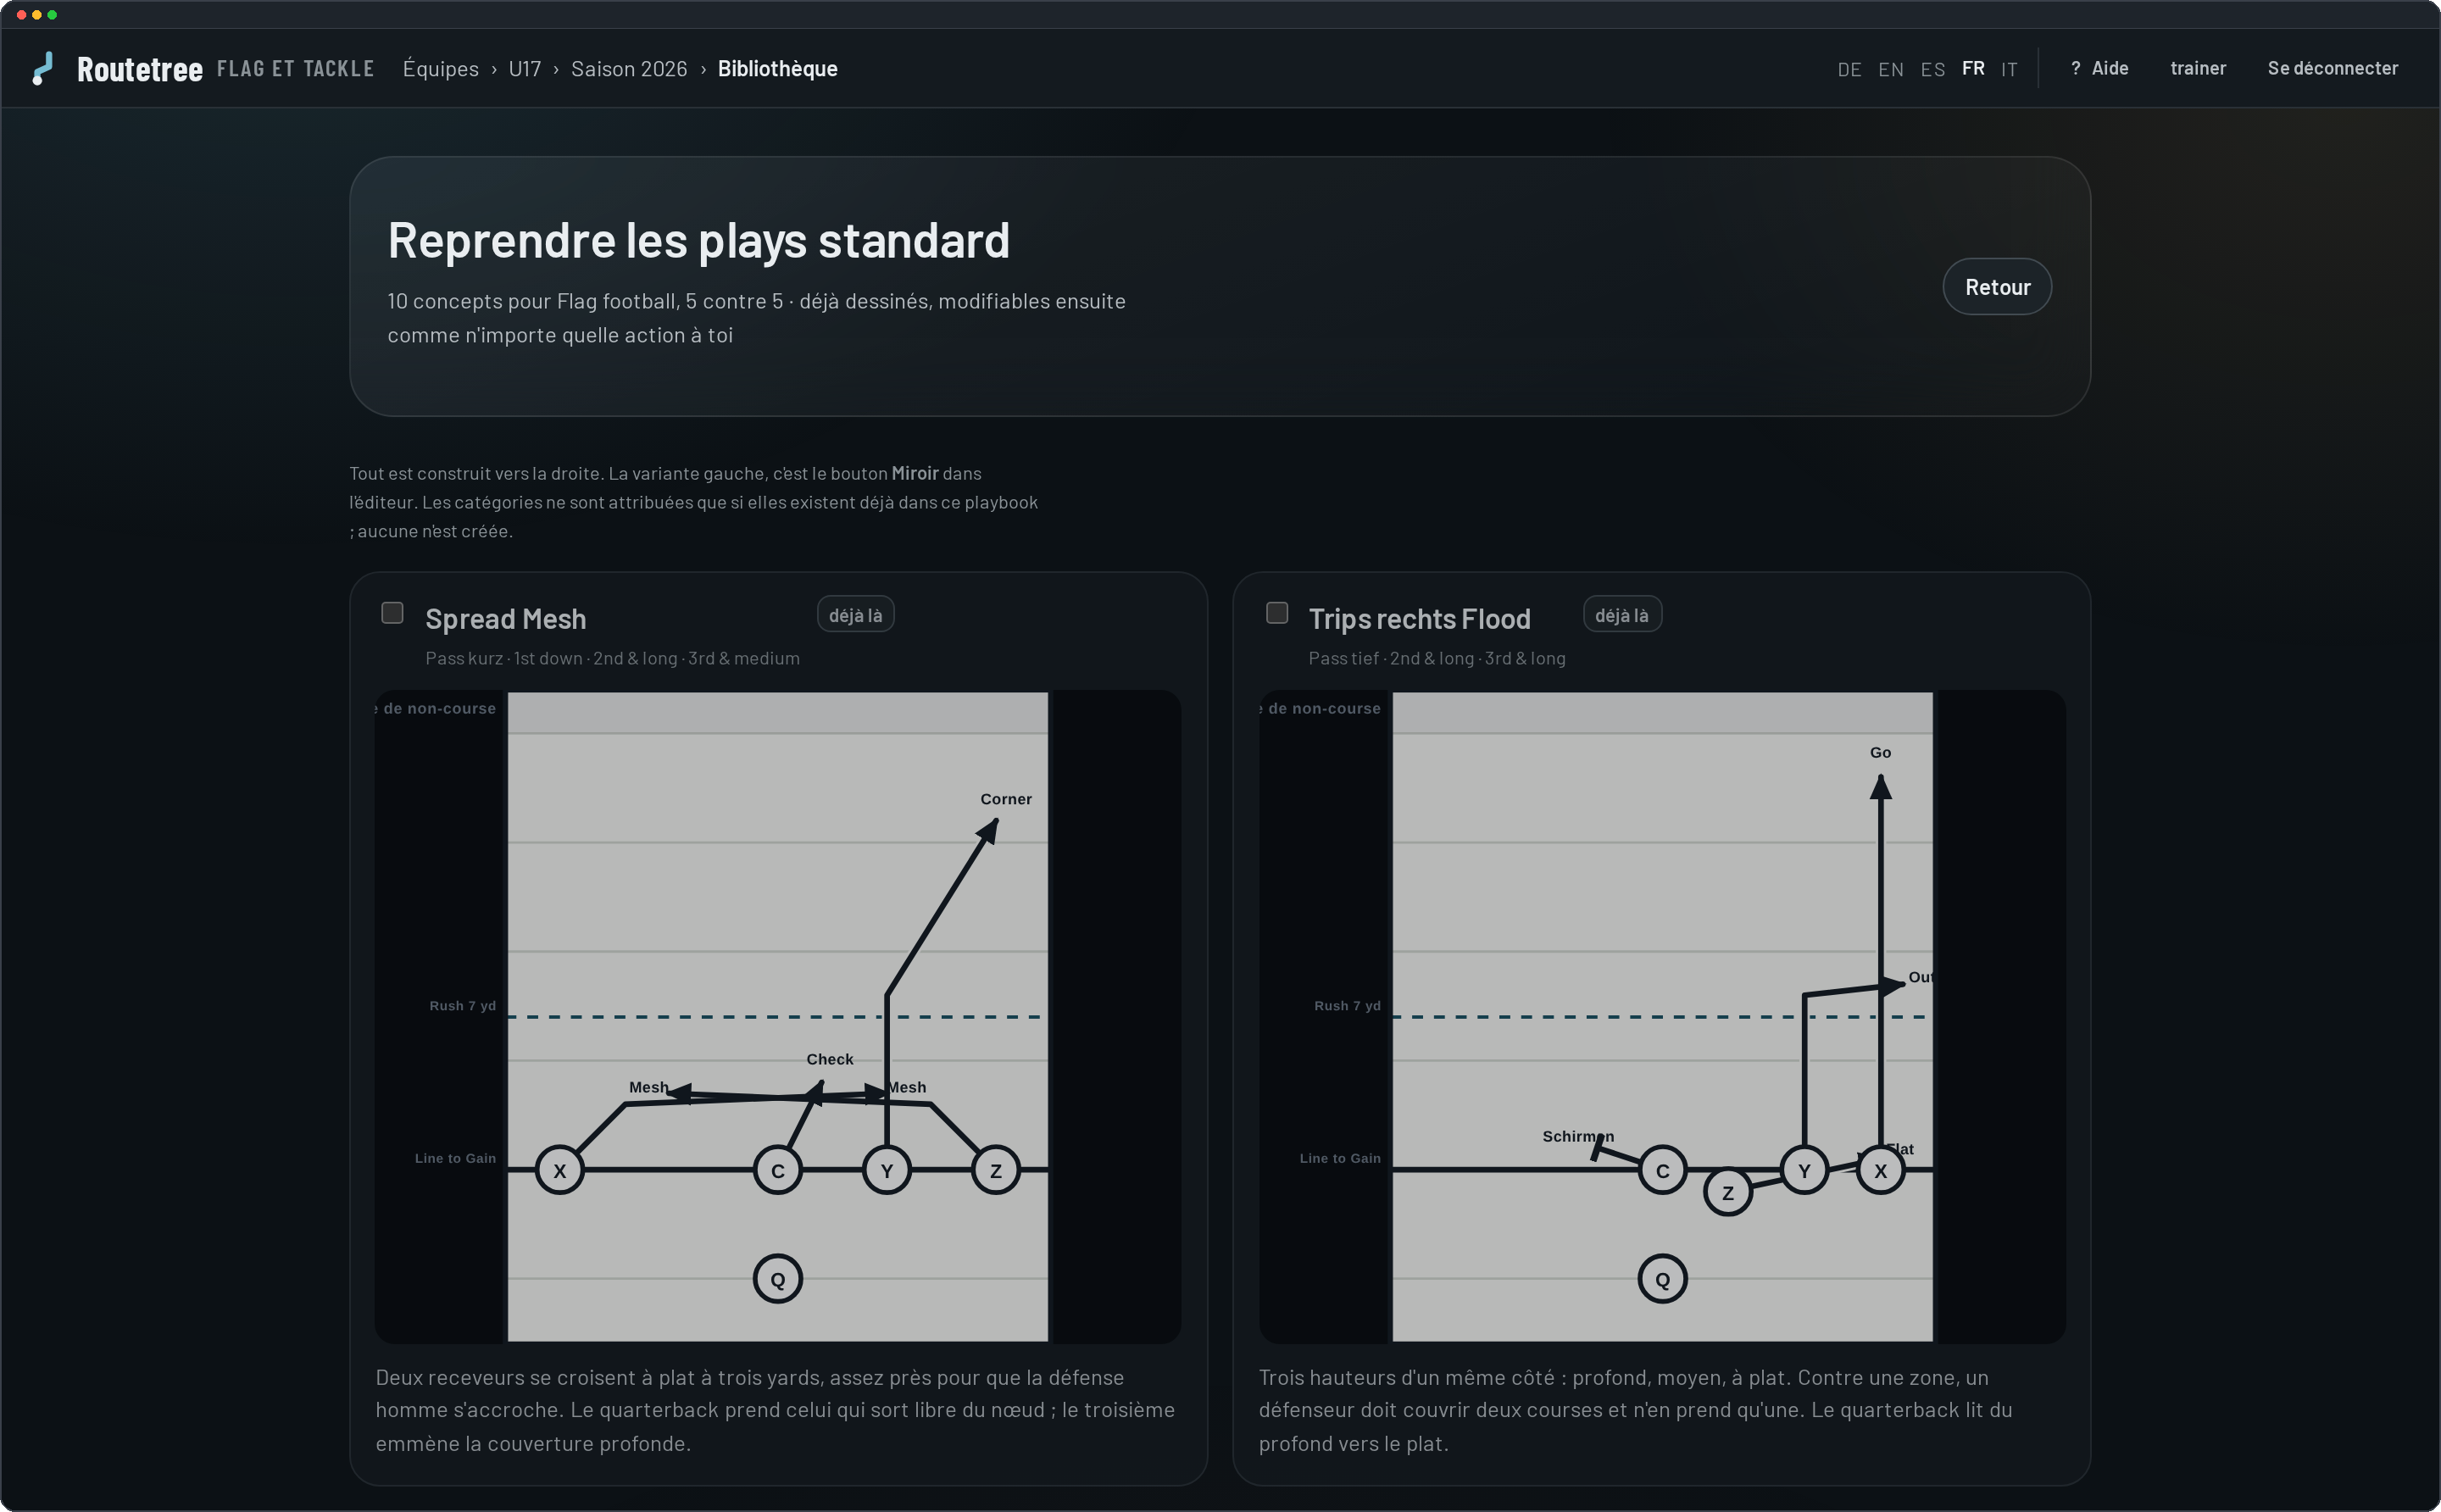
Task: Click the Z receiver circle in Trips Flood
Action: (1727, 1192)
